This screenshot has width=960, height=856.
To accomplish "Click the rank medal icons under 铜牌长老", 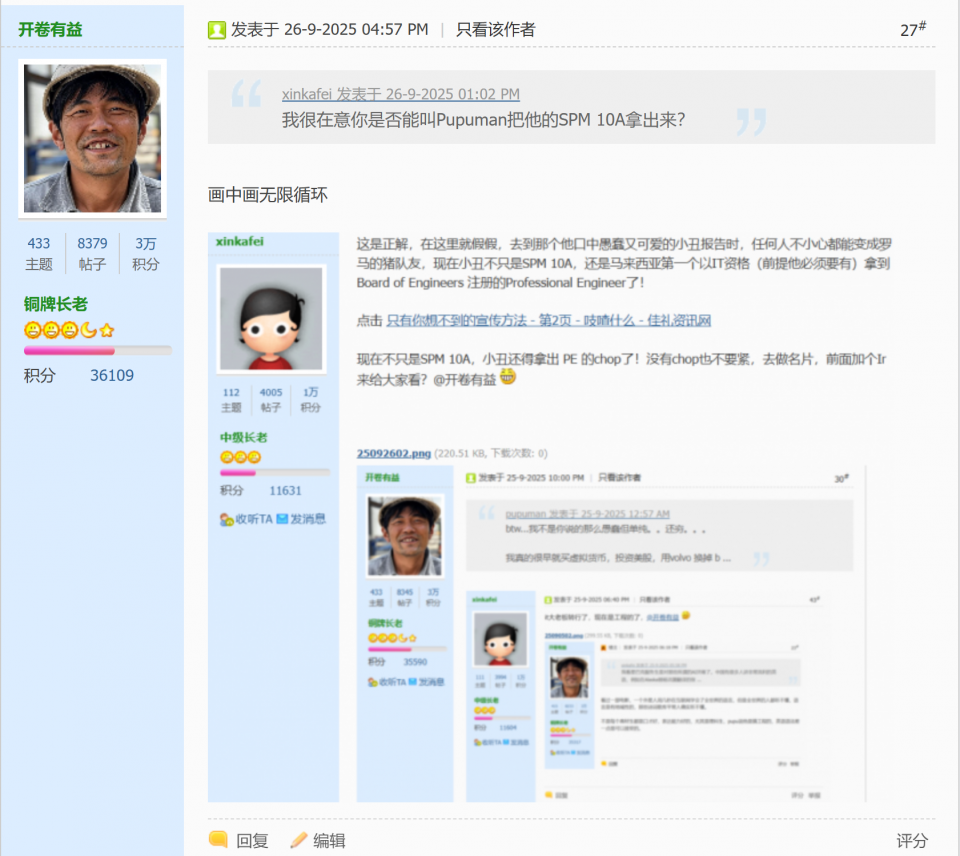I will click(x=69, y=330).
